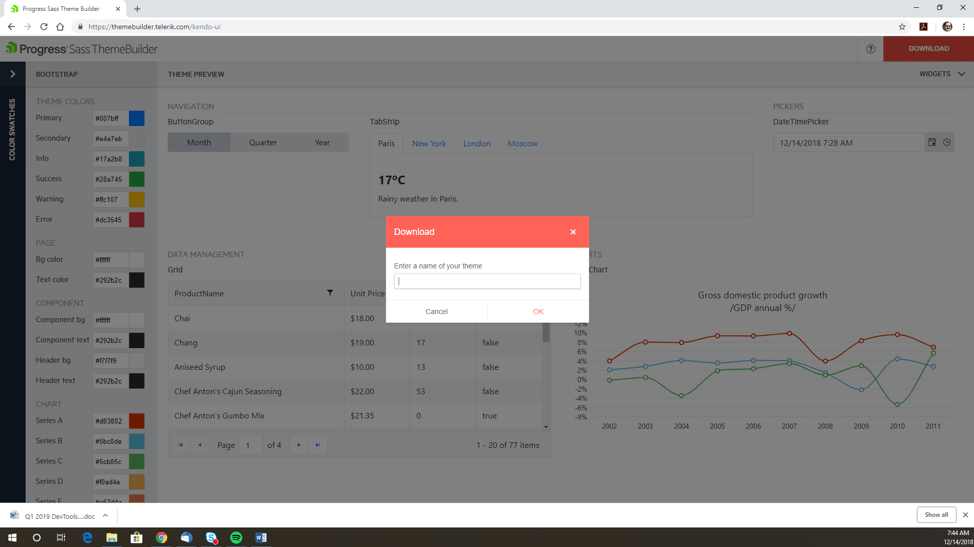Confirm download with OK button
The image size is (974, 547).
(x=538, y=312)
